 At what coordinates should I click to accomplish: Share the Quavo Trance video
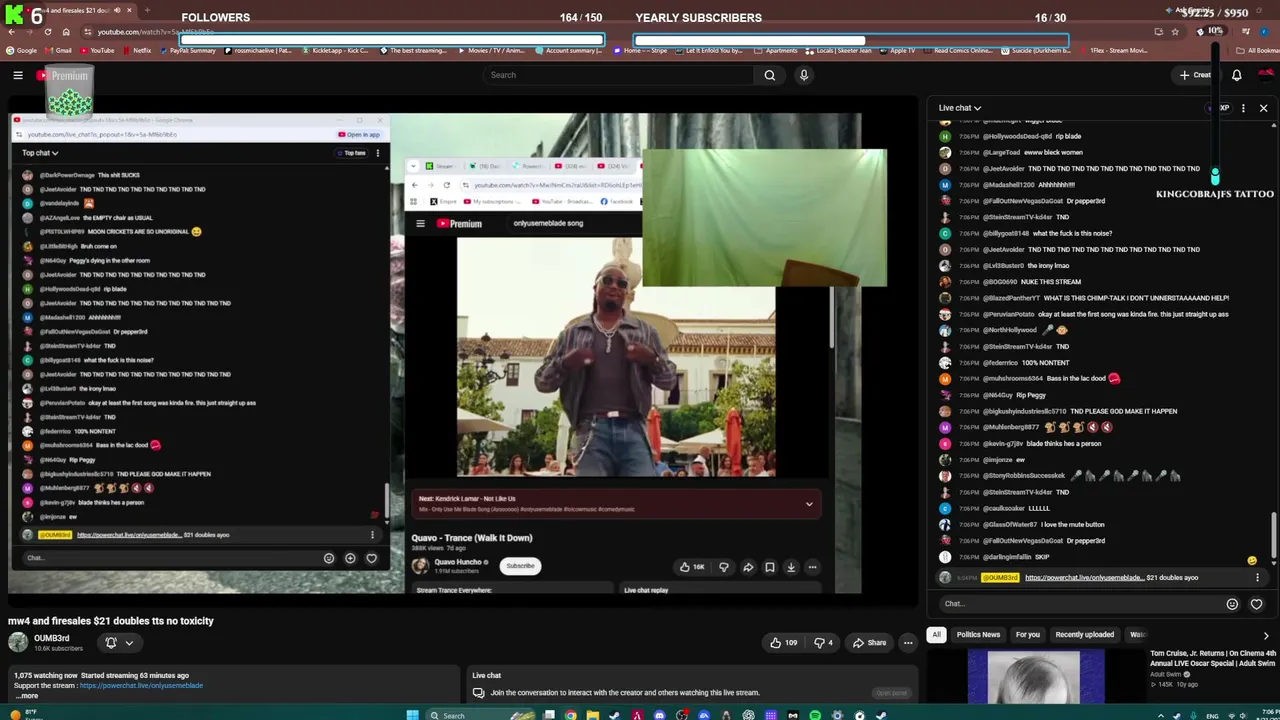point(748,567)
